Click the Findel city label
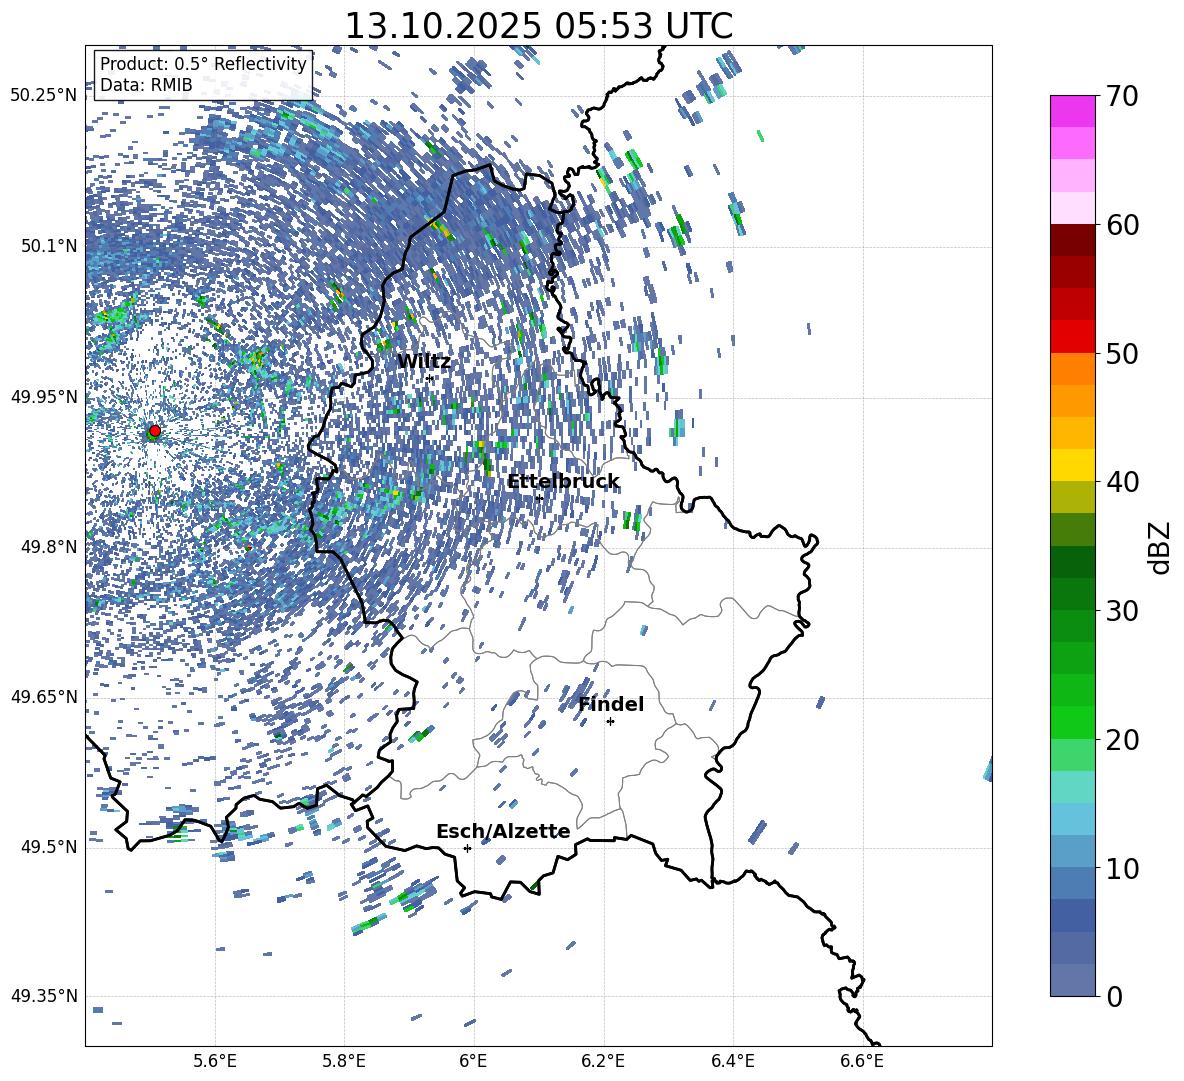 (x=611, y=704)
